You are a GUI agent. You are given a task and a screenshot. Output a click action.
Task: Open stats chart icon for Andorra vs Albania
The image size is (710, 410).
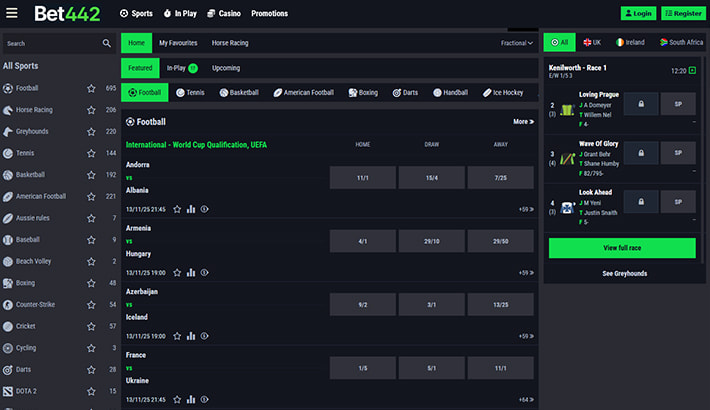pyautogui.click(x=191, y=209)
